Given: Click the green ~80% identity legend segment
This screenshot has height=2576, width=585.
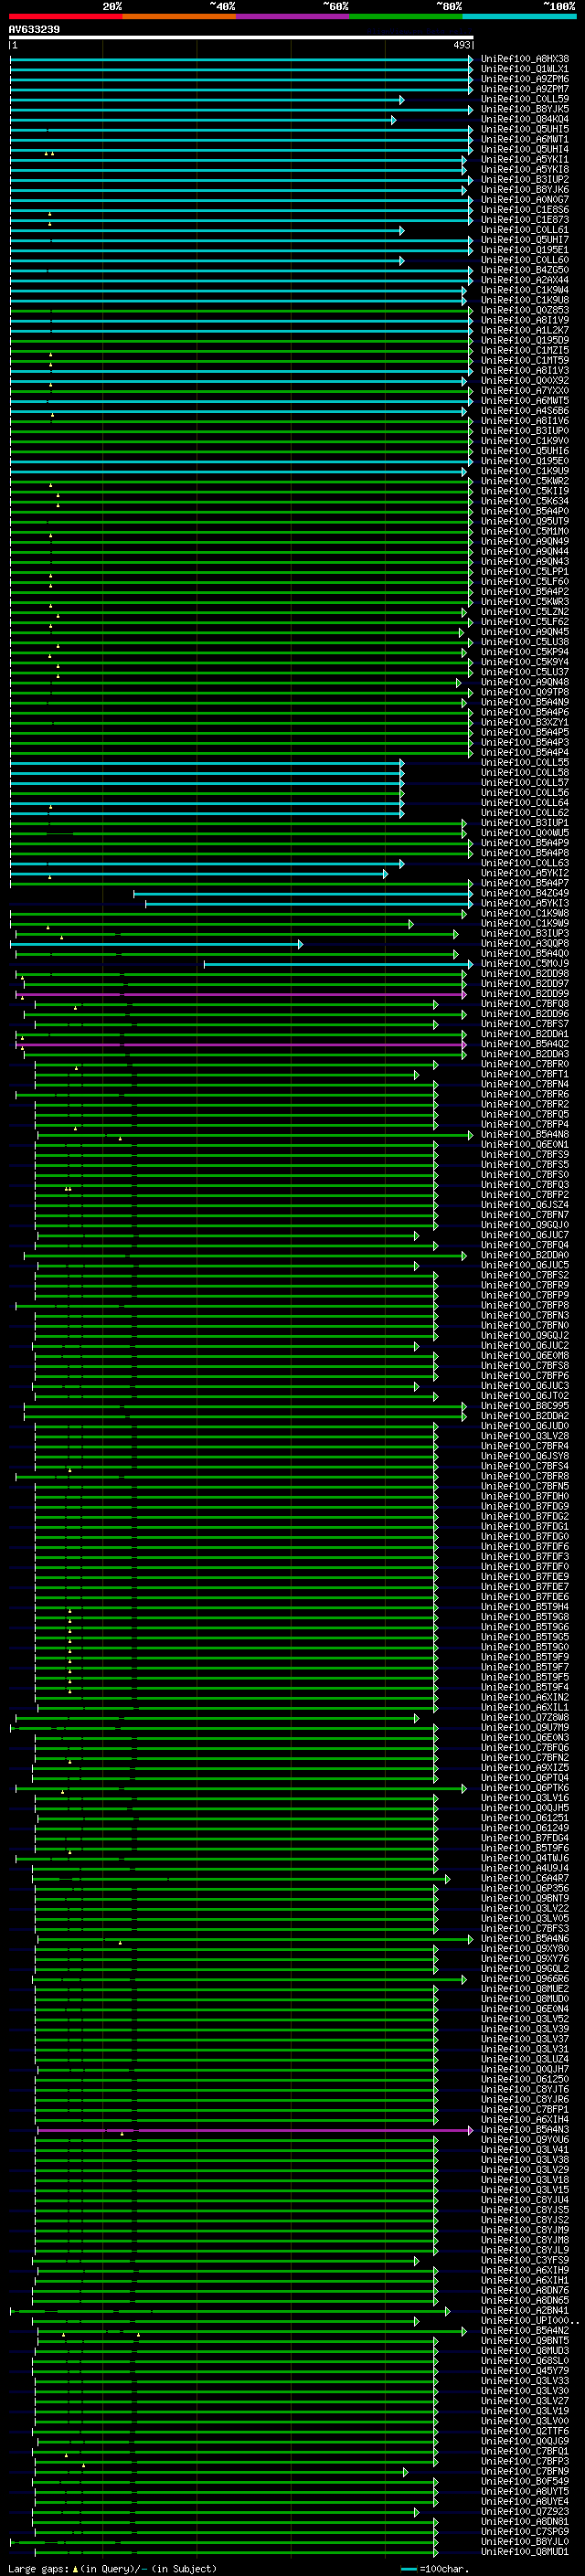Looking at the screenshot, I should click(406, 16).
